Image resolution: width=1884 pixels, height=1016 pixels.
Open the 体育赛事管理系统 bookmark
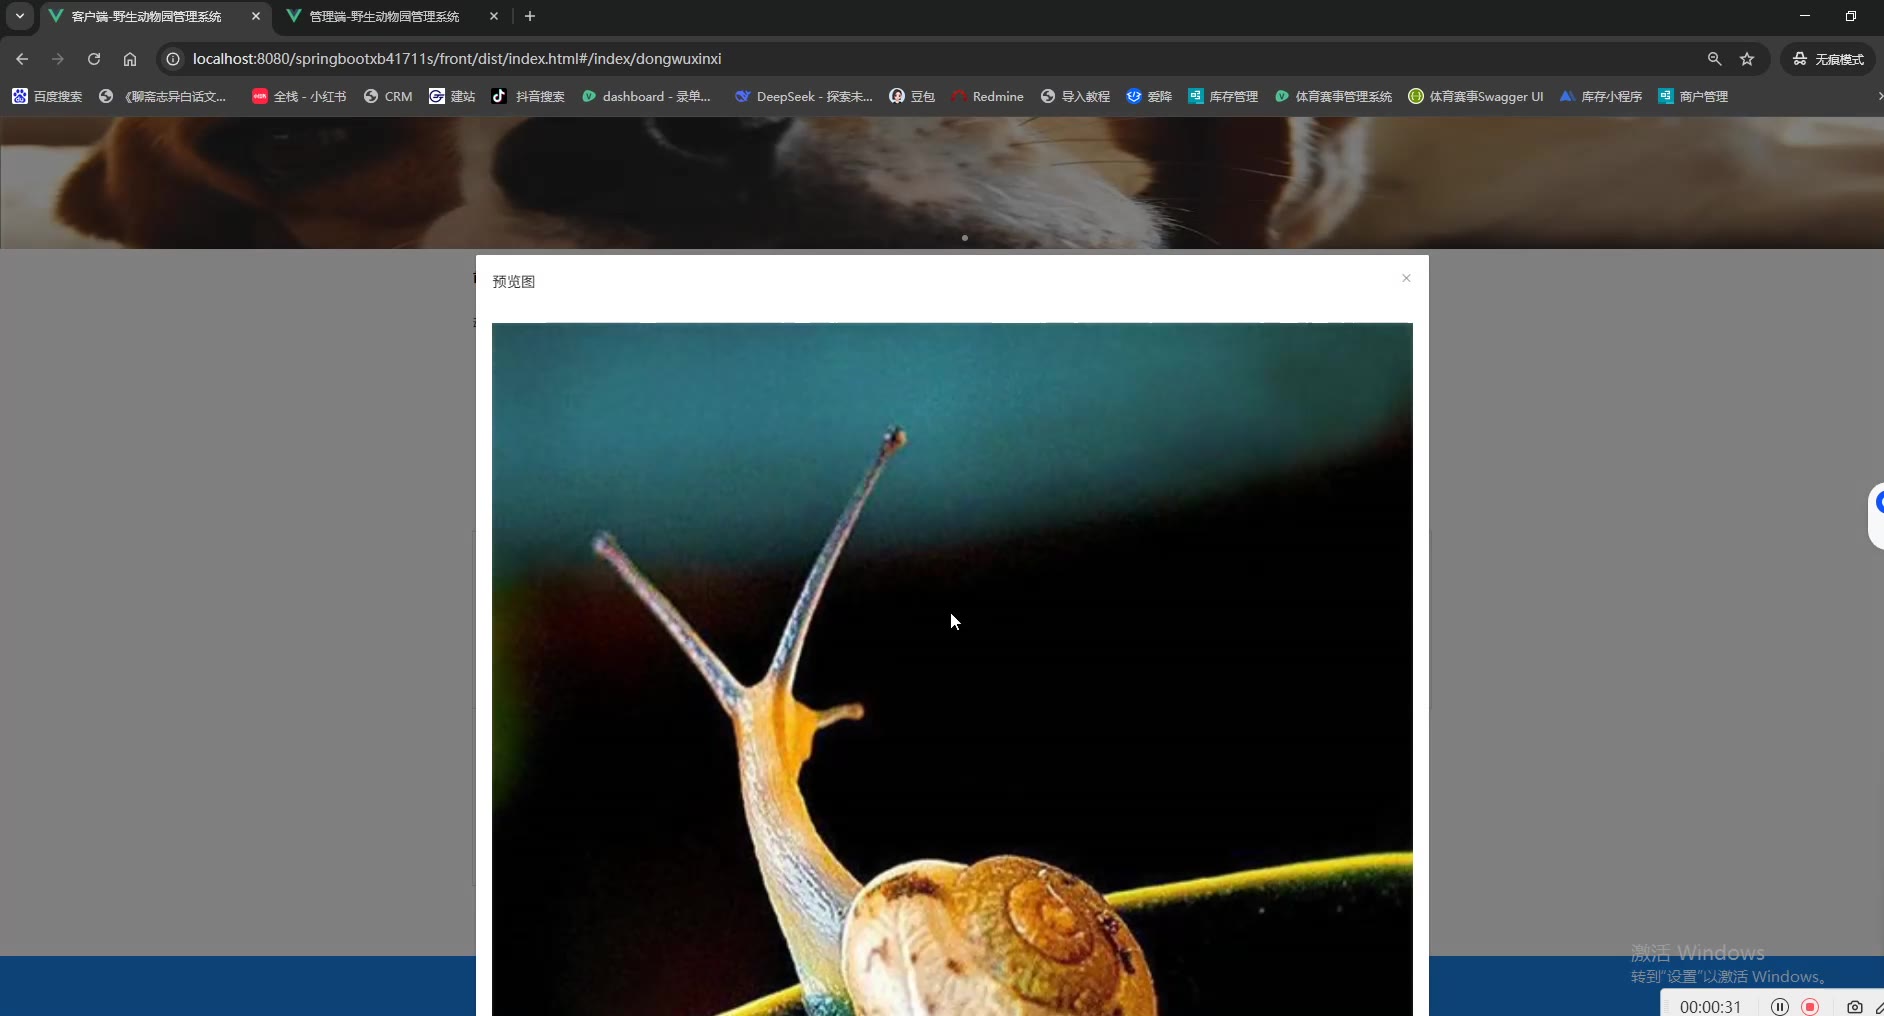click(x=1333, y=96)
